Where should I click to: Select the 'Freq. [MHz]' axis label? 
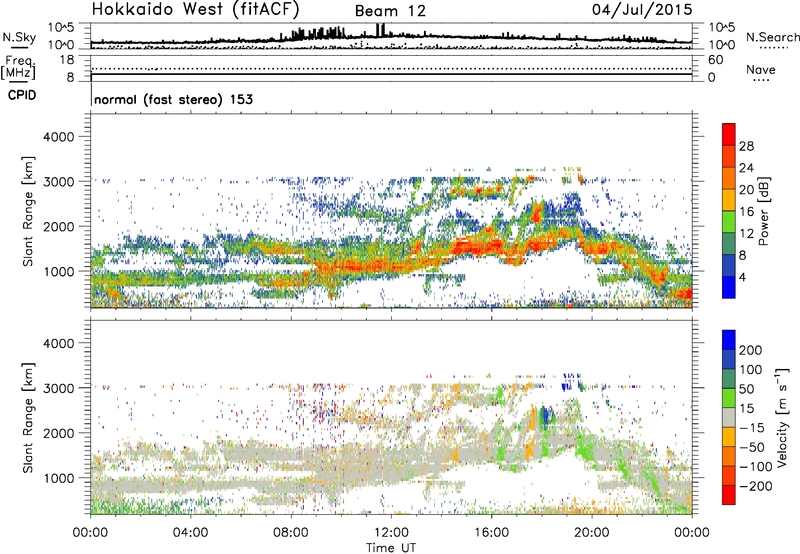pyautogui.click(x=18, y=68)
